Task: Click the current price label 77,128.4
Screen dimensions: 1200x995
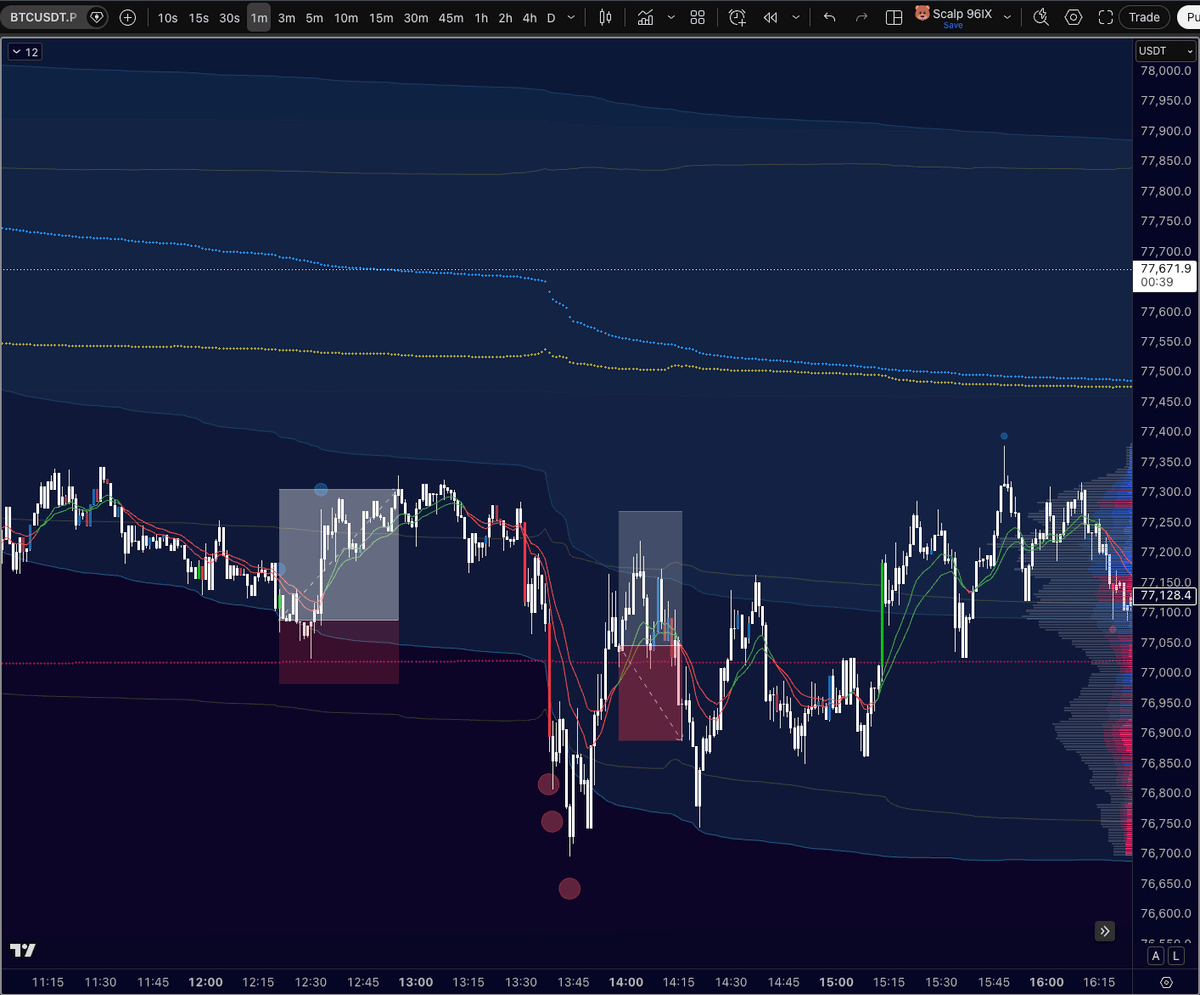Action: (1165, 595)
